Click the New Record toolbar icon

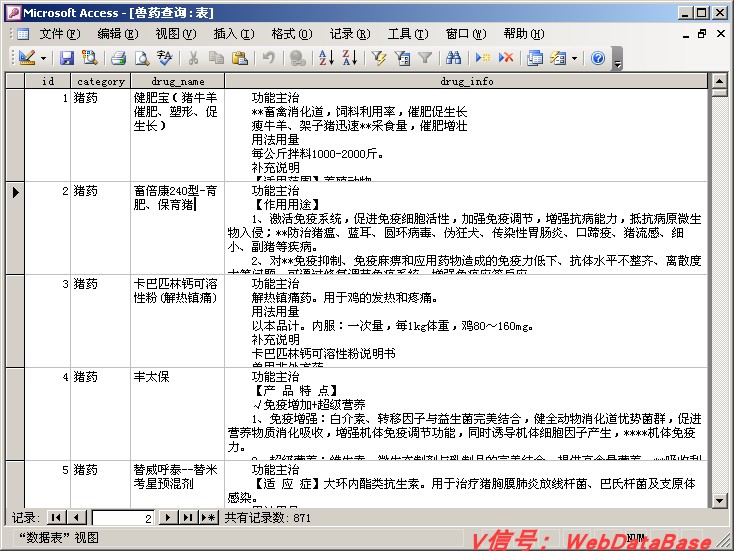click(x=482, y=58)
